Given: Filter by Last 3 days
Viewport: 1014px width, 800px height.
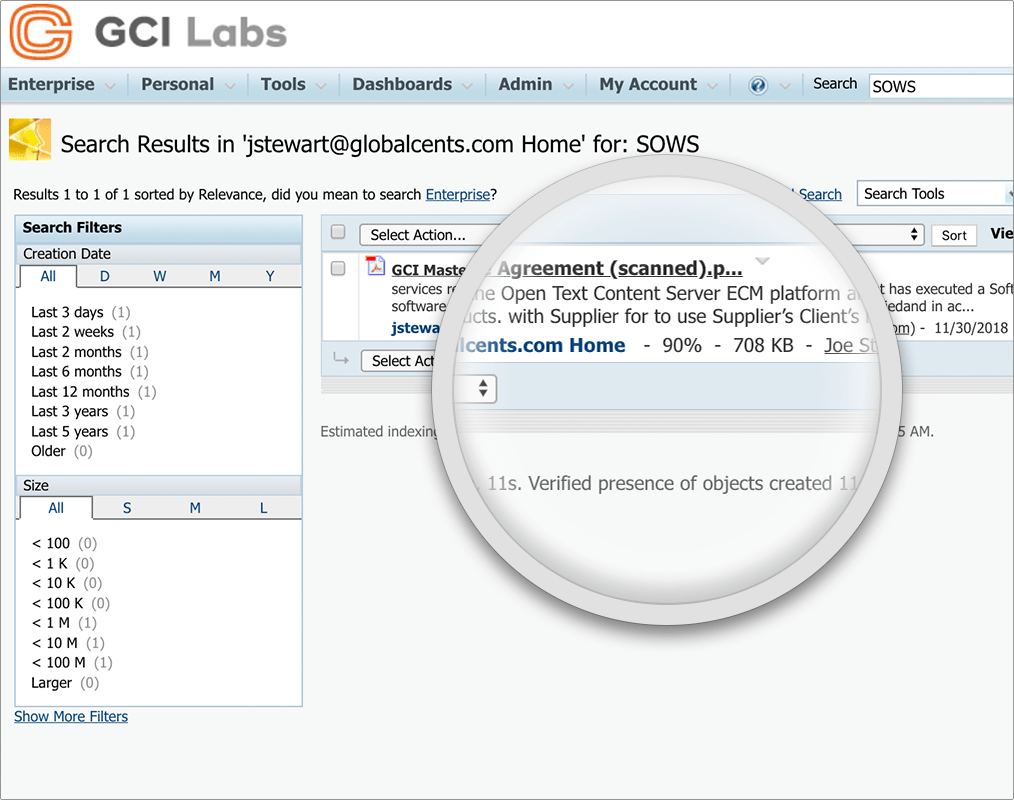Looking at the screenshot, I should tap(67, 312).
